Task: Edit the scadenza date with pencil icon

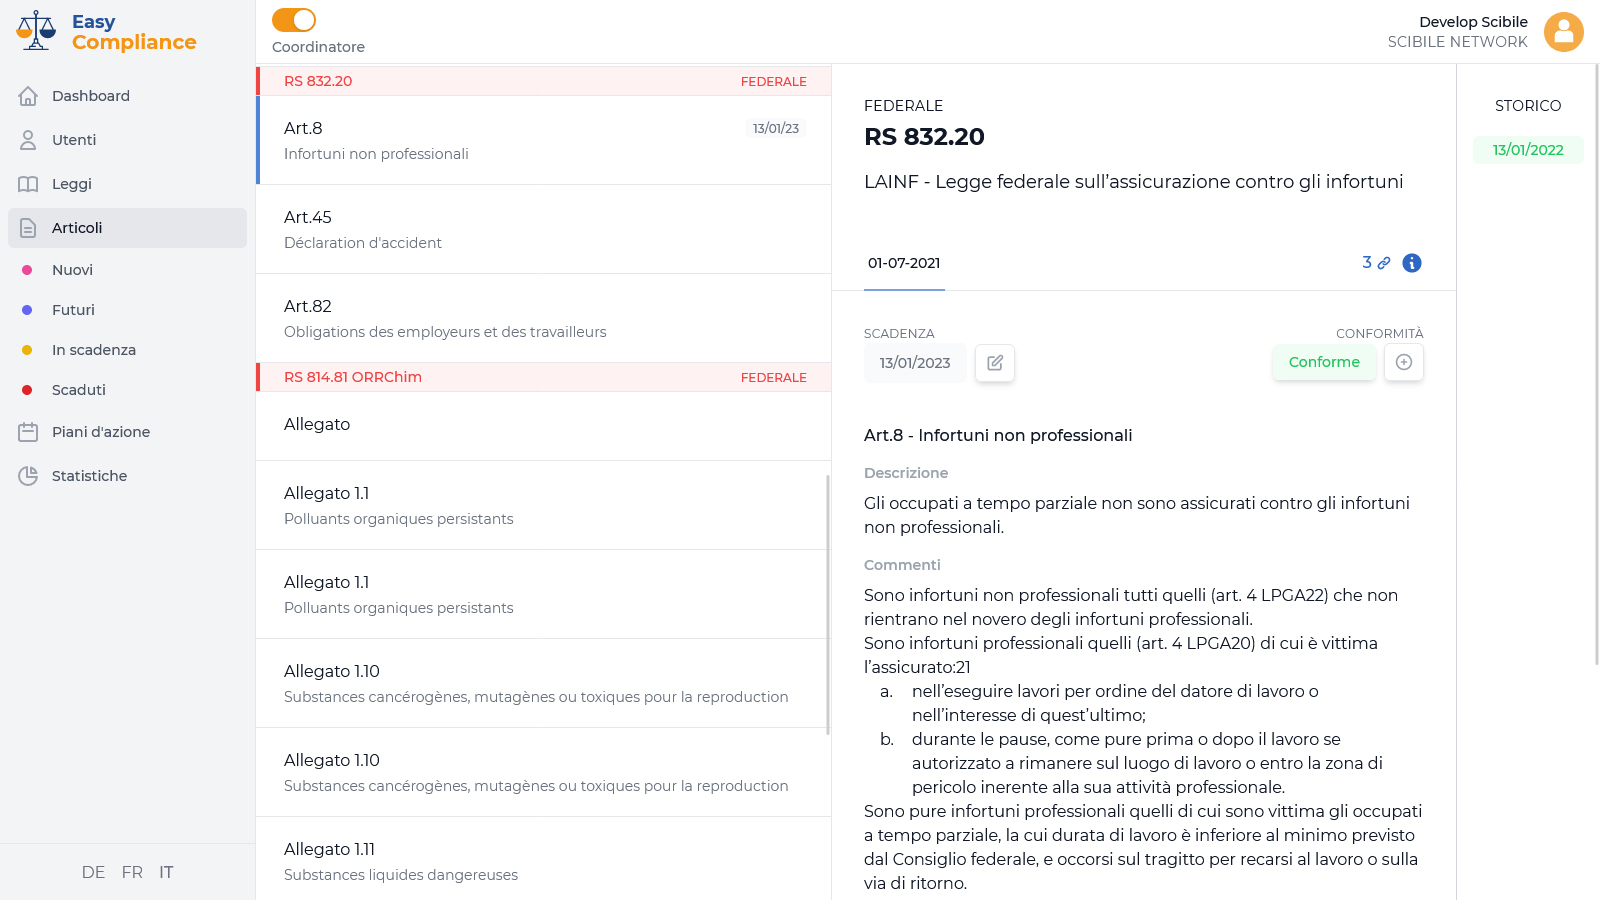Action: 995,363
